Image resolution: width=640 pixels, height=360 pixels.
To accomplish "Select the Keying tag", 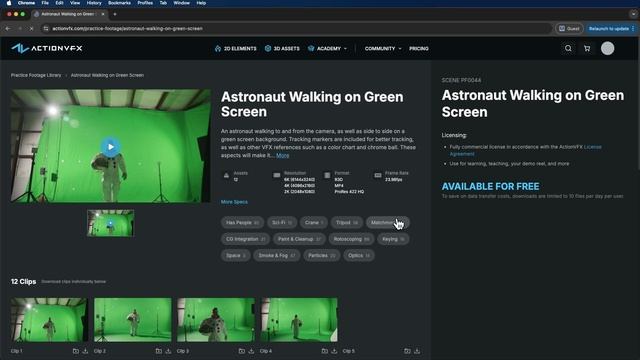I will [x=393, y=239].
